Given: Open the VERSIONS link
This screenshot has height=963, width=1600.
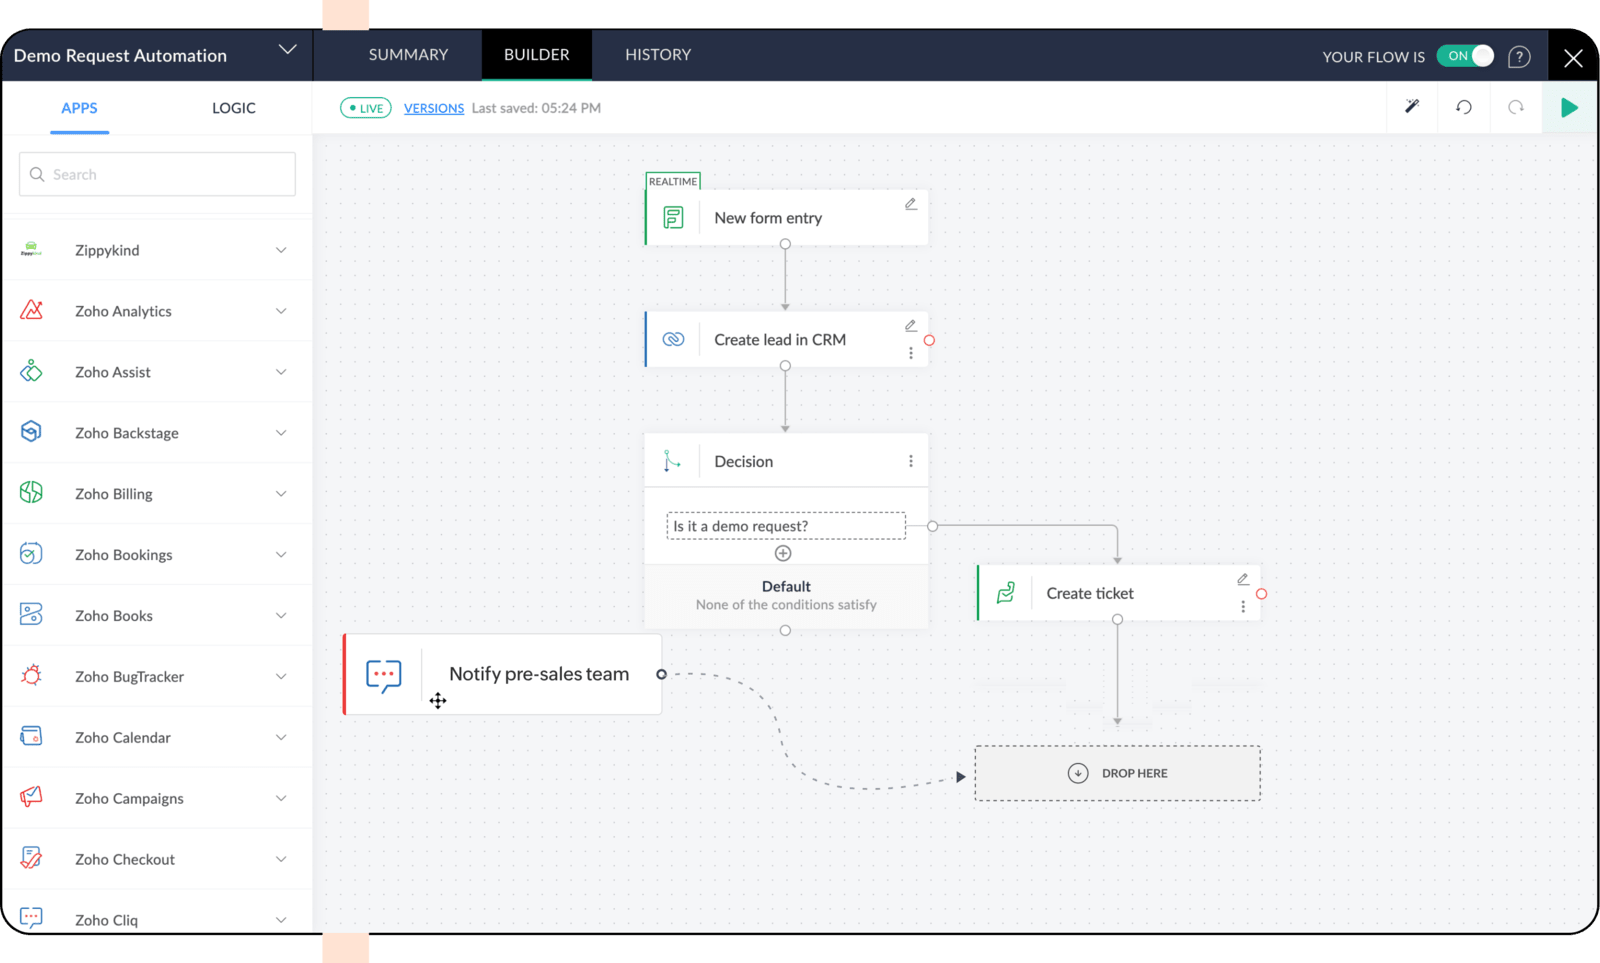Looking at the screenshot, I should click(433, 108).
